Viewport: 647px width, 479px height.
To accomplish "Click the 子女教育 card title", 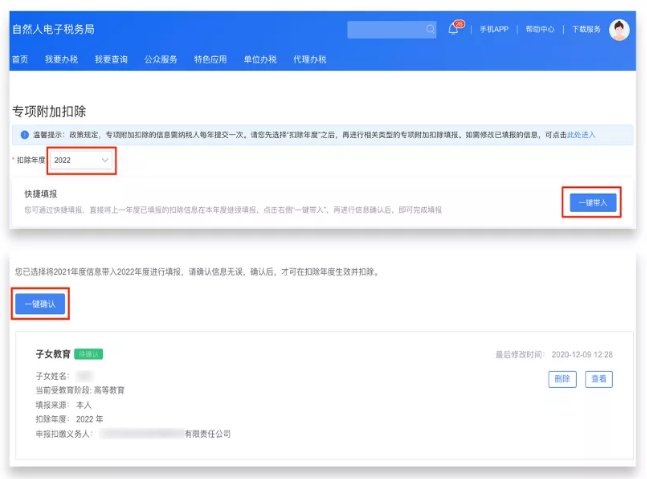I will (x=53, y=354).
